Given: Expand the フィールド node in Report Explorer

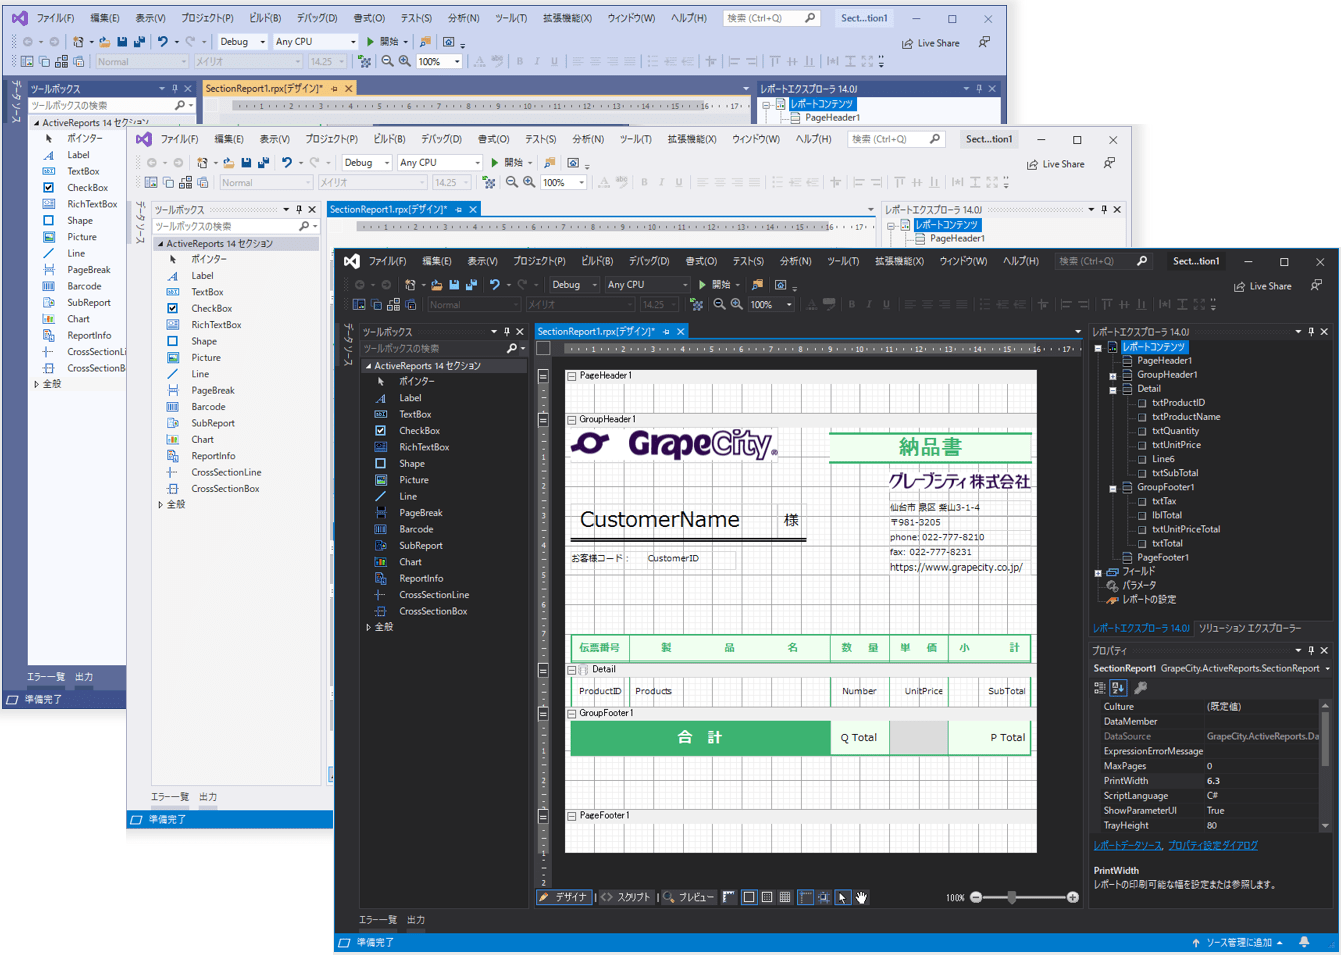Looking at the screenshot, I should (x=1098, y=572).
